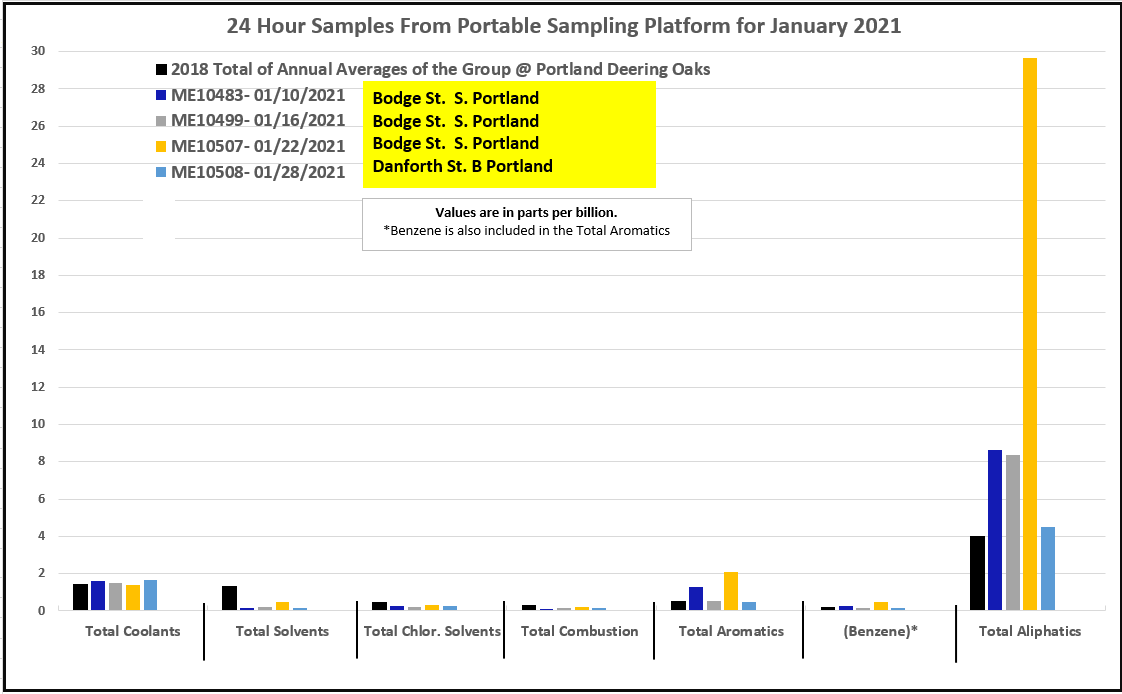The image size is (1122, 694).
Task: Select the black Total Aliphatics bar
Action: [x=977, y=573]
